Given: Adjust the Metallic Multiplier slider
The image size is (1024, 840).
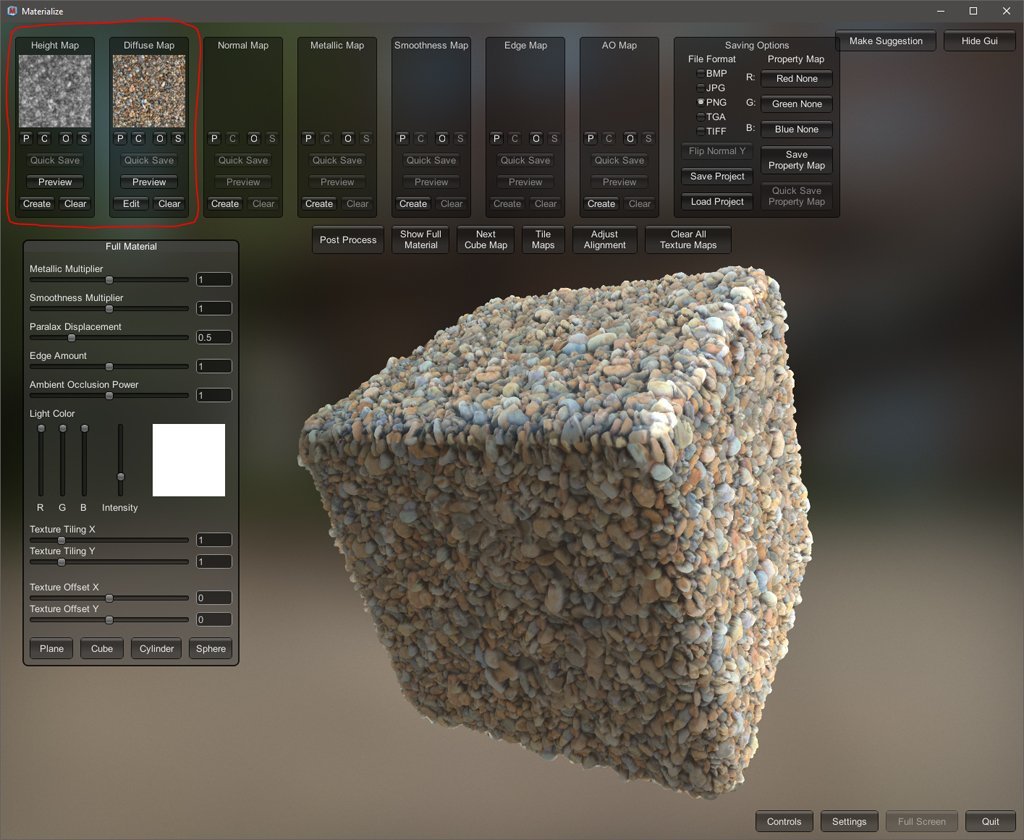Looking at the screenshot, I should 110,280.
